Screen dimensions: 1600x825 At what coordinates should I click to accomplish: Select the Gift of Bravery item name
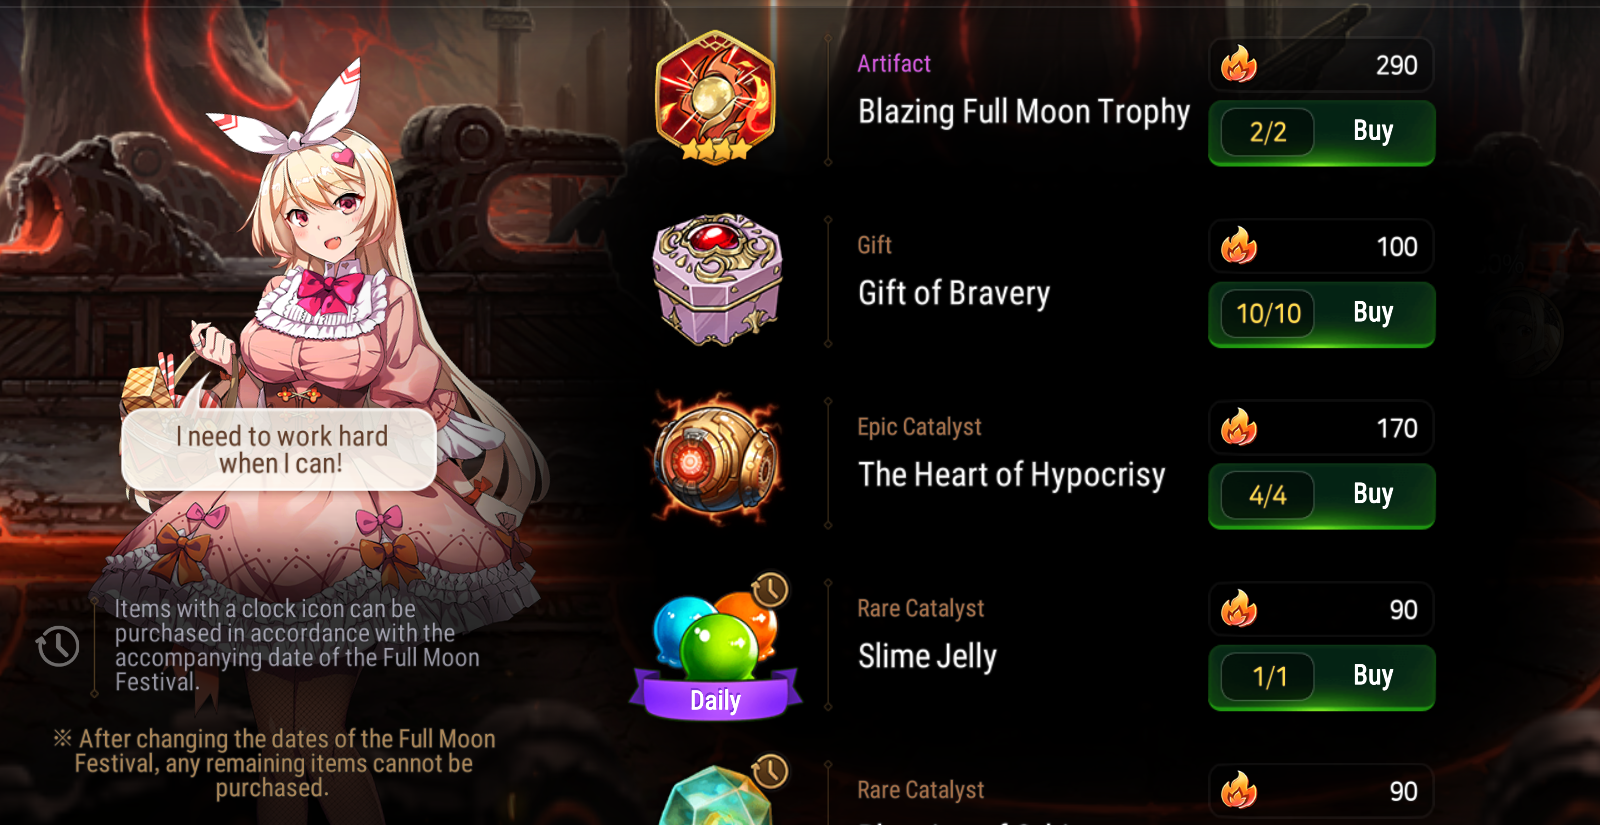pos(954,293)
